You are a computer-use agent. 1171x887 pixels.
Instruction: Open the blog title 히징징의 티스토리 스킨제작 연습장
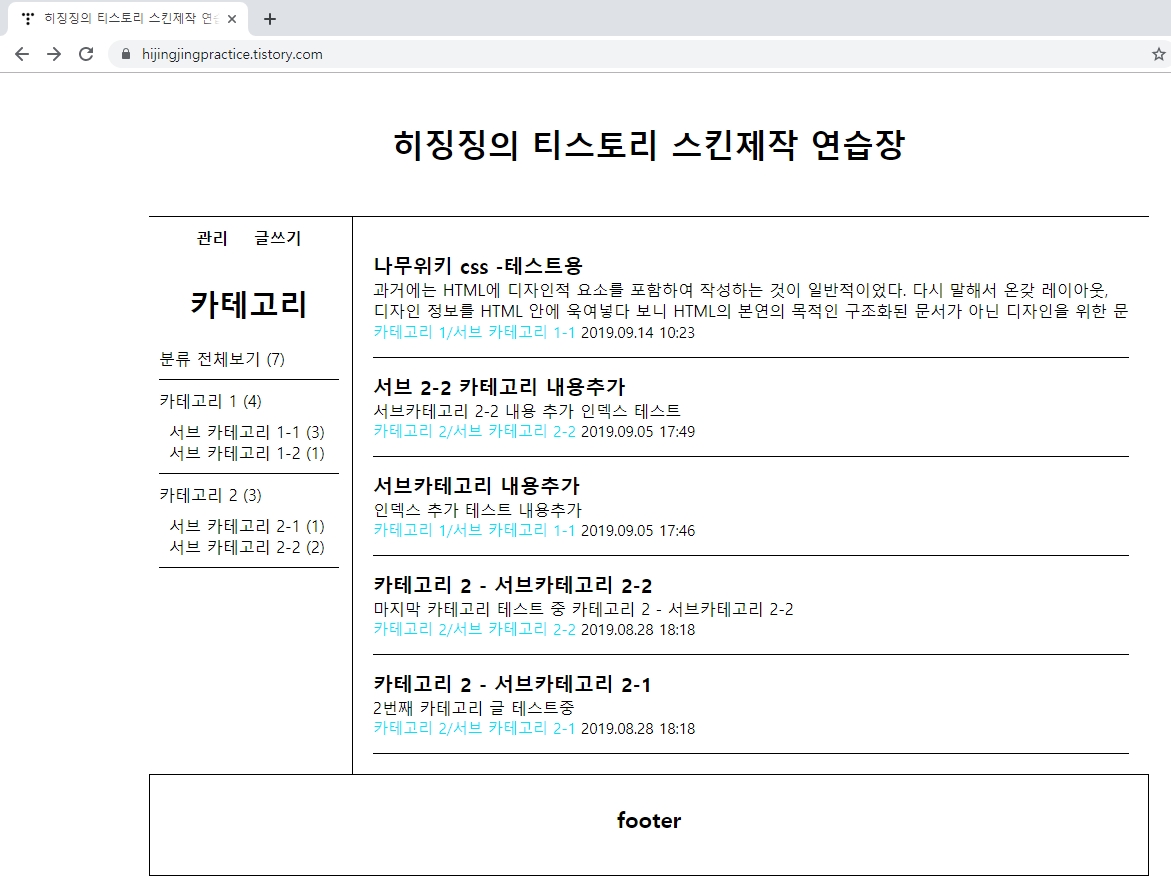[648, 144]
